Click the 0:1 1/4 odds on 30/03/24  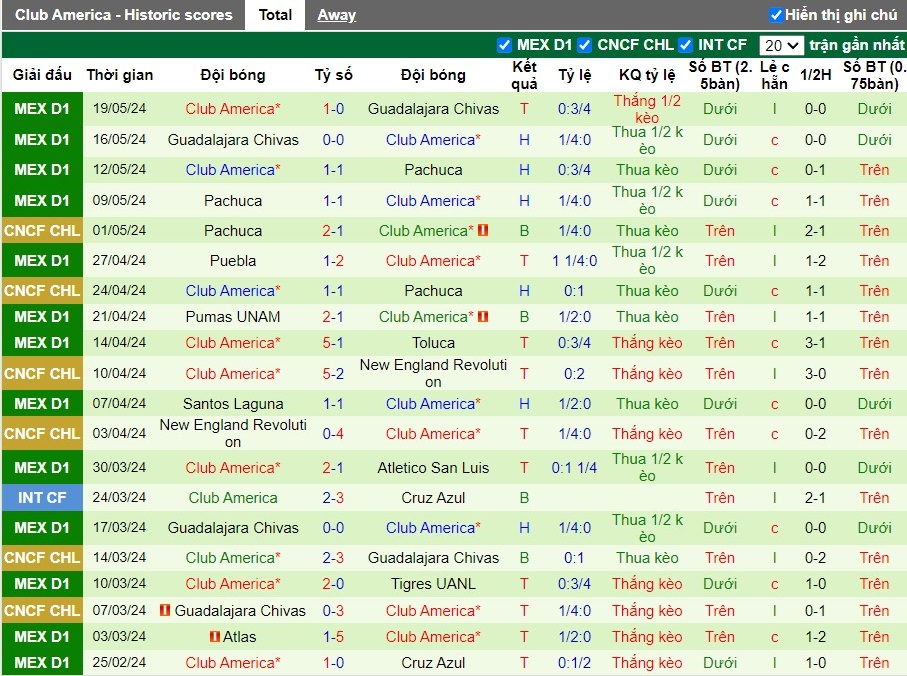[574, 467]
